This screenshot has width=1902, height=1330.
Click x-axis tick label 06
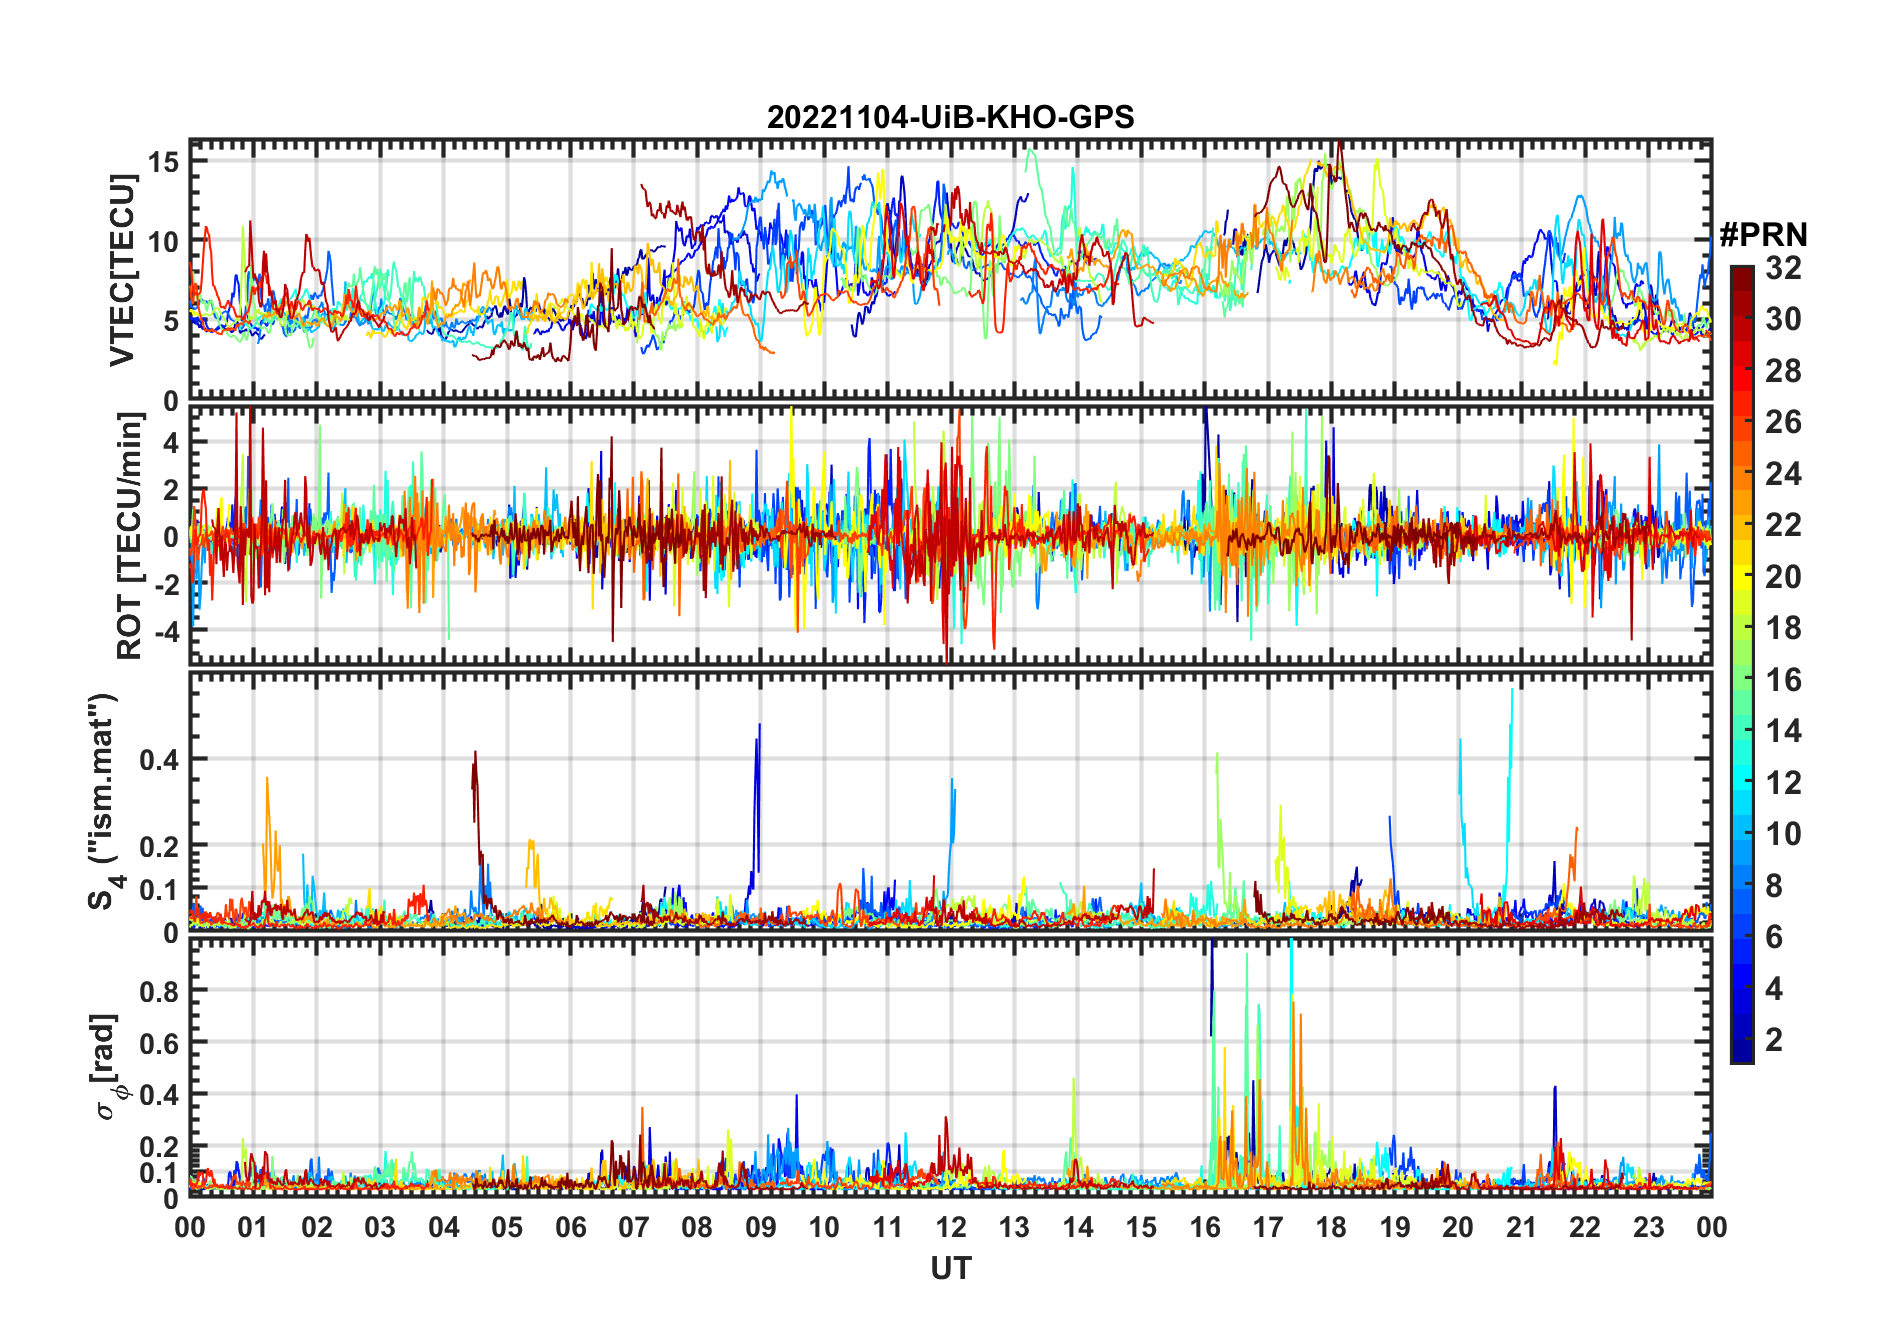(x=571, y=1227)
